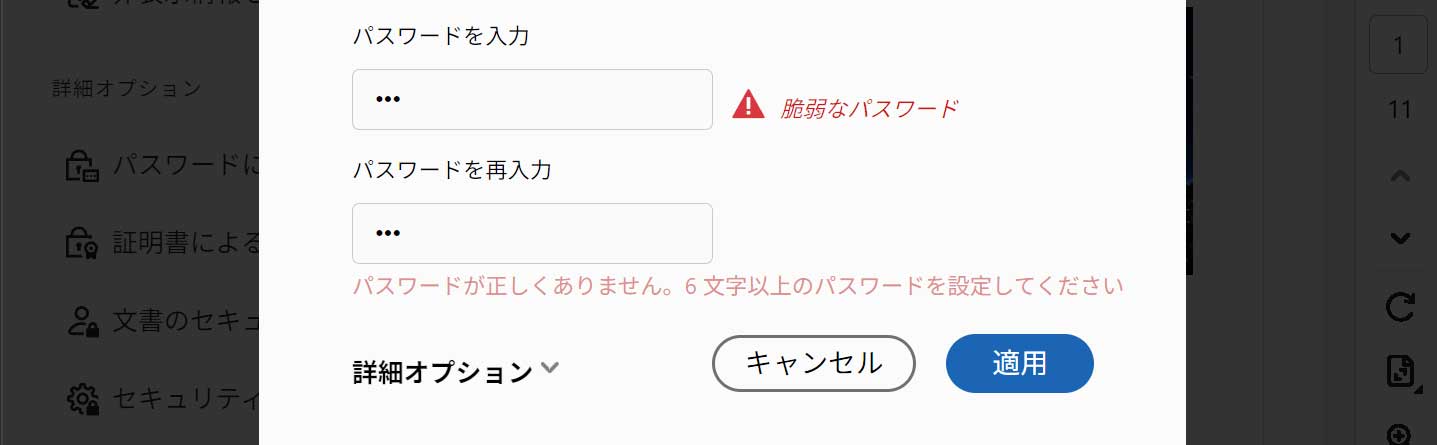The height and width of the screenshot is (445, 1437).
Task: Choose the セキュリティ sidebar entry text
Action: point(188,398)
